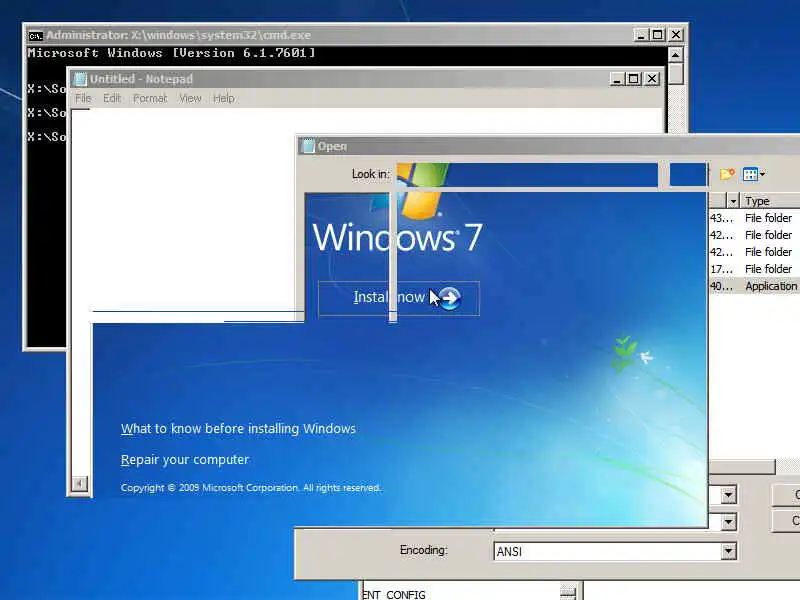
Task: Open the Edit menu in Notepad
Action: (112, 98)
